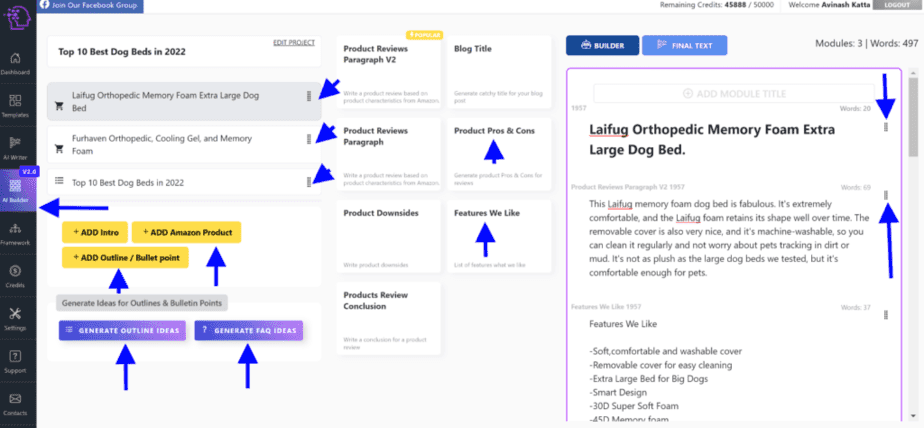Click the Add Module Title field

[x=734, y=93]
